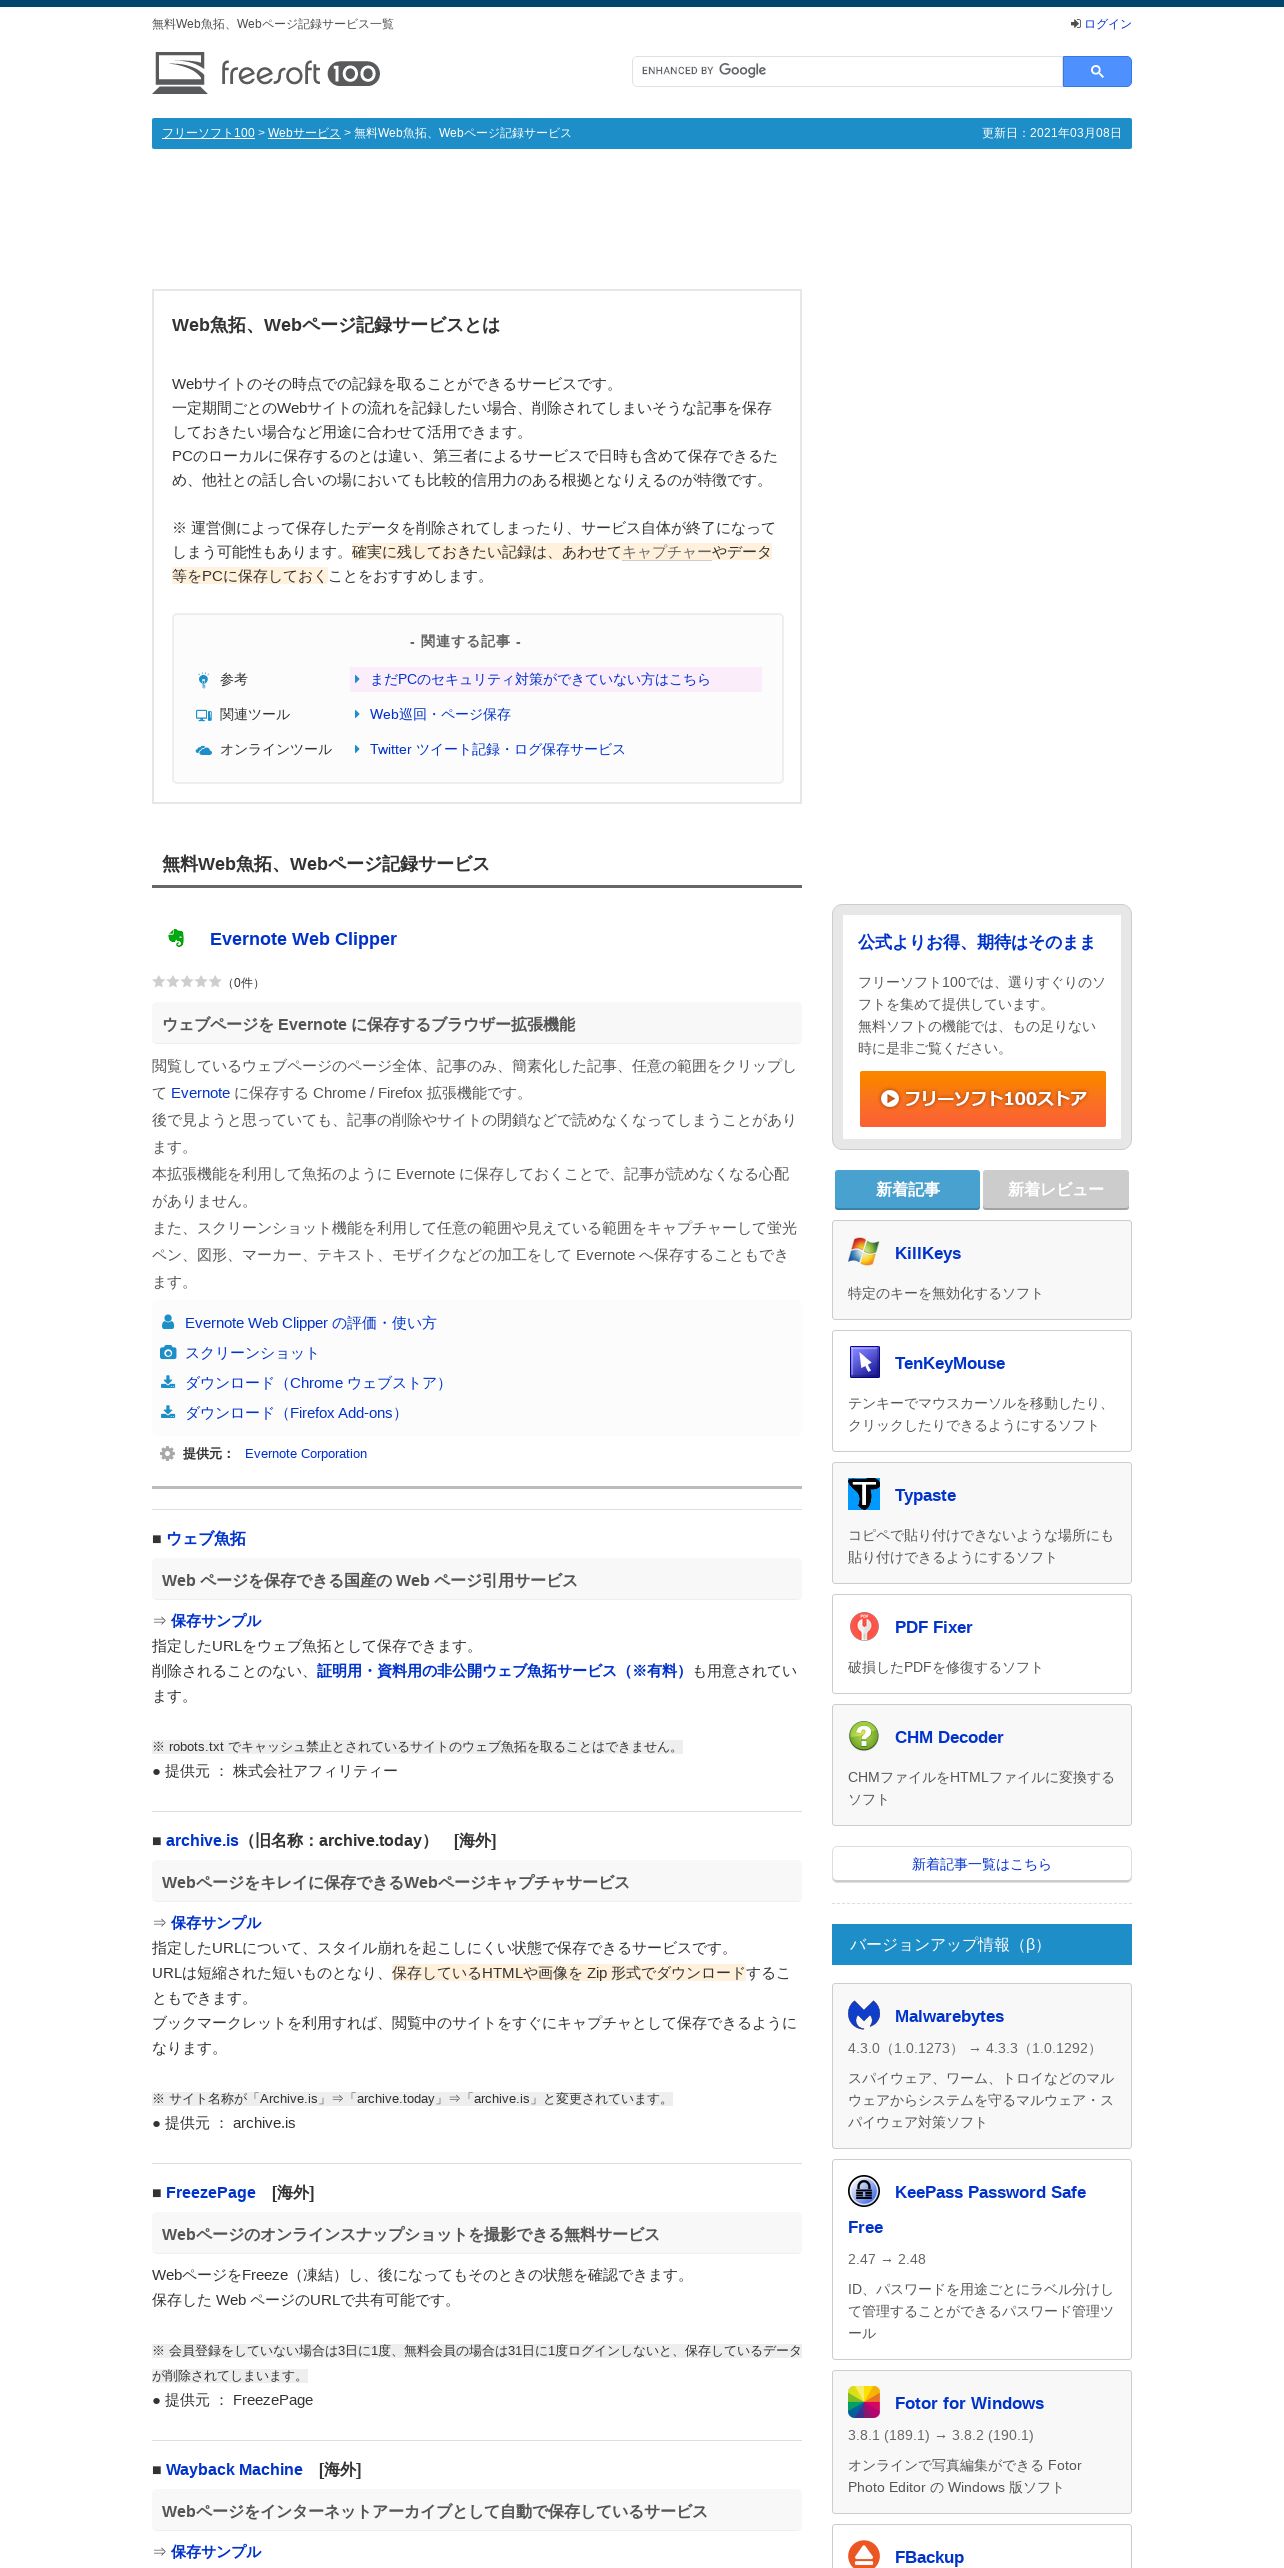The width and height of the screenshot is (1284, 2568).
Task: Open the ログイン link
Action: pyautogui.click(x=1108, y=24)
